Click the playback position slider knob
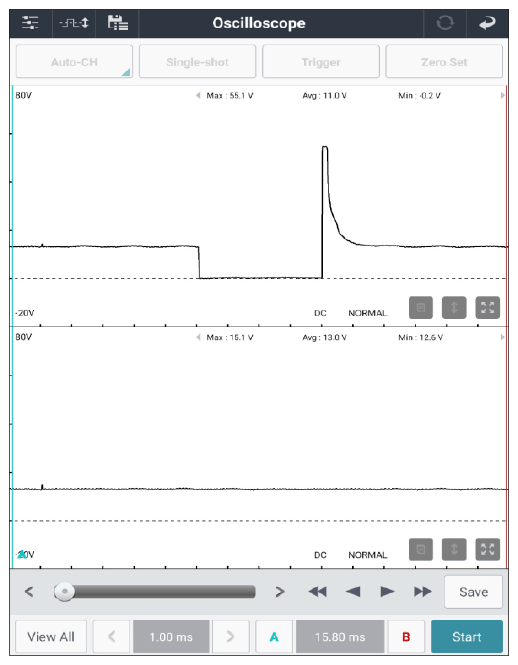The width and height of the screenshot is (518, 665). coord(64,591)
